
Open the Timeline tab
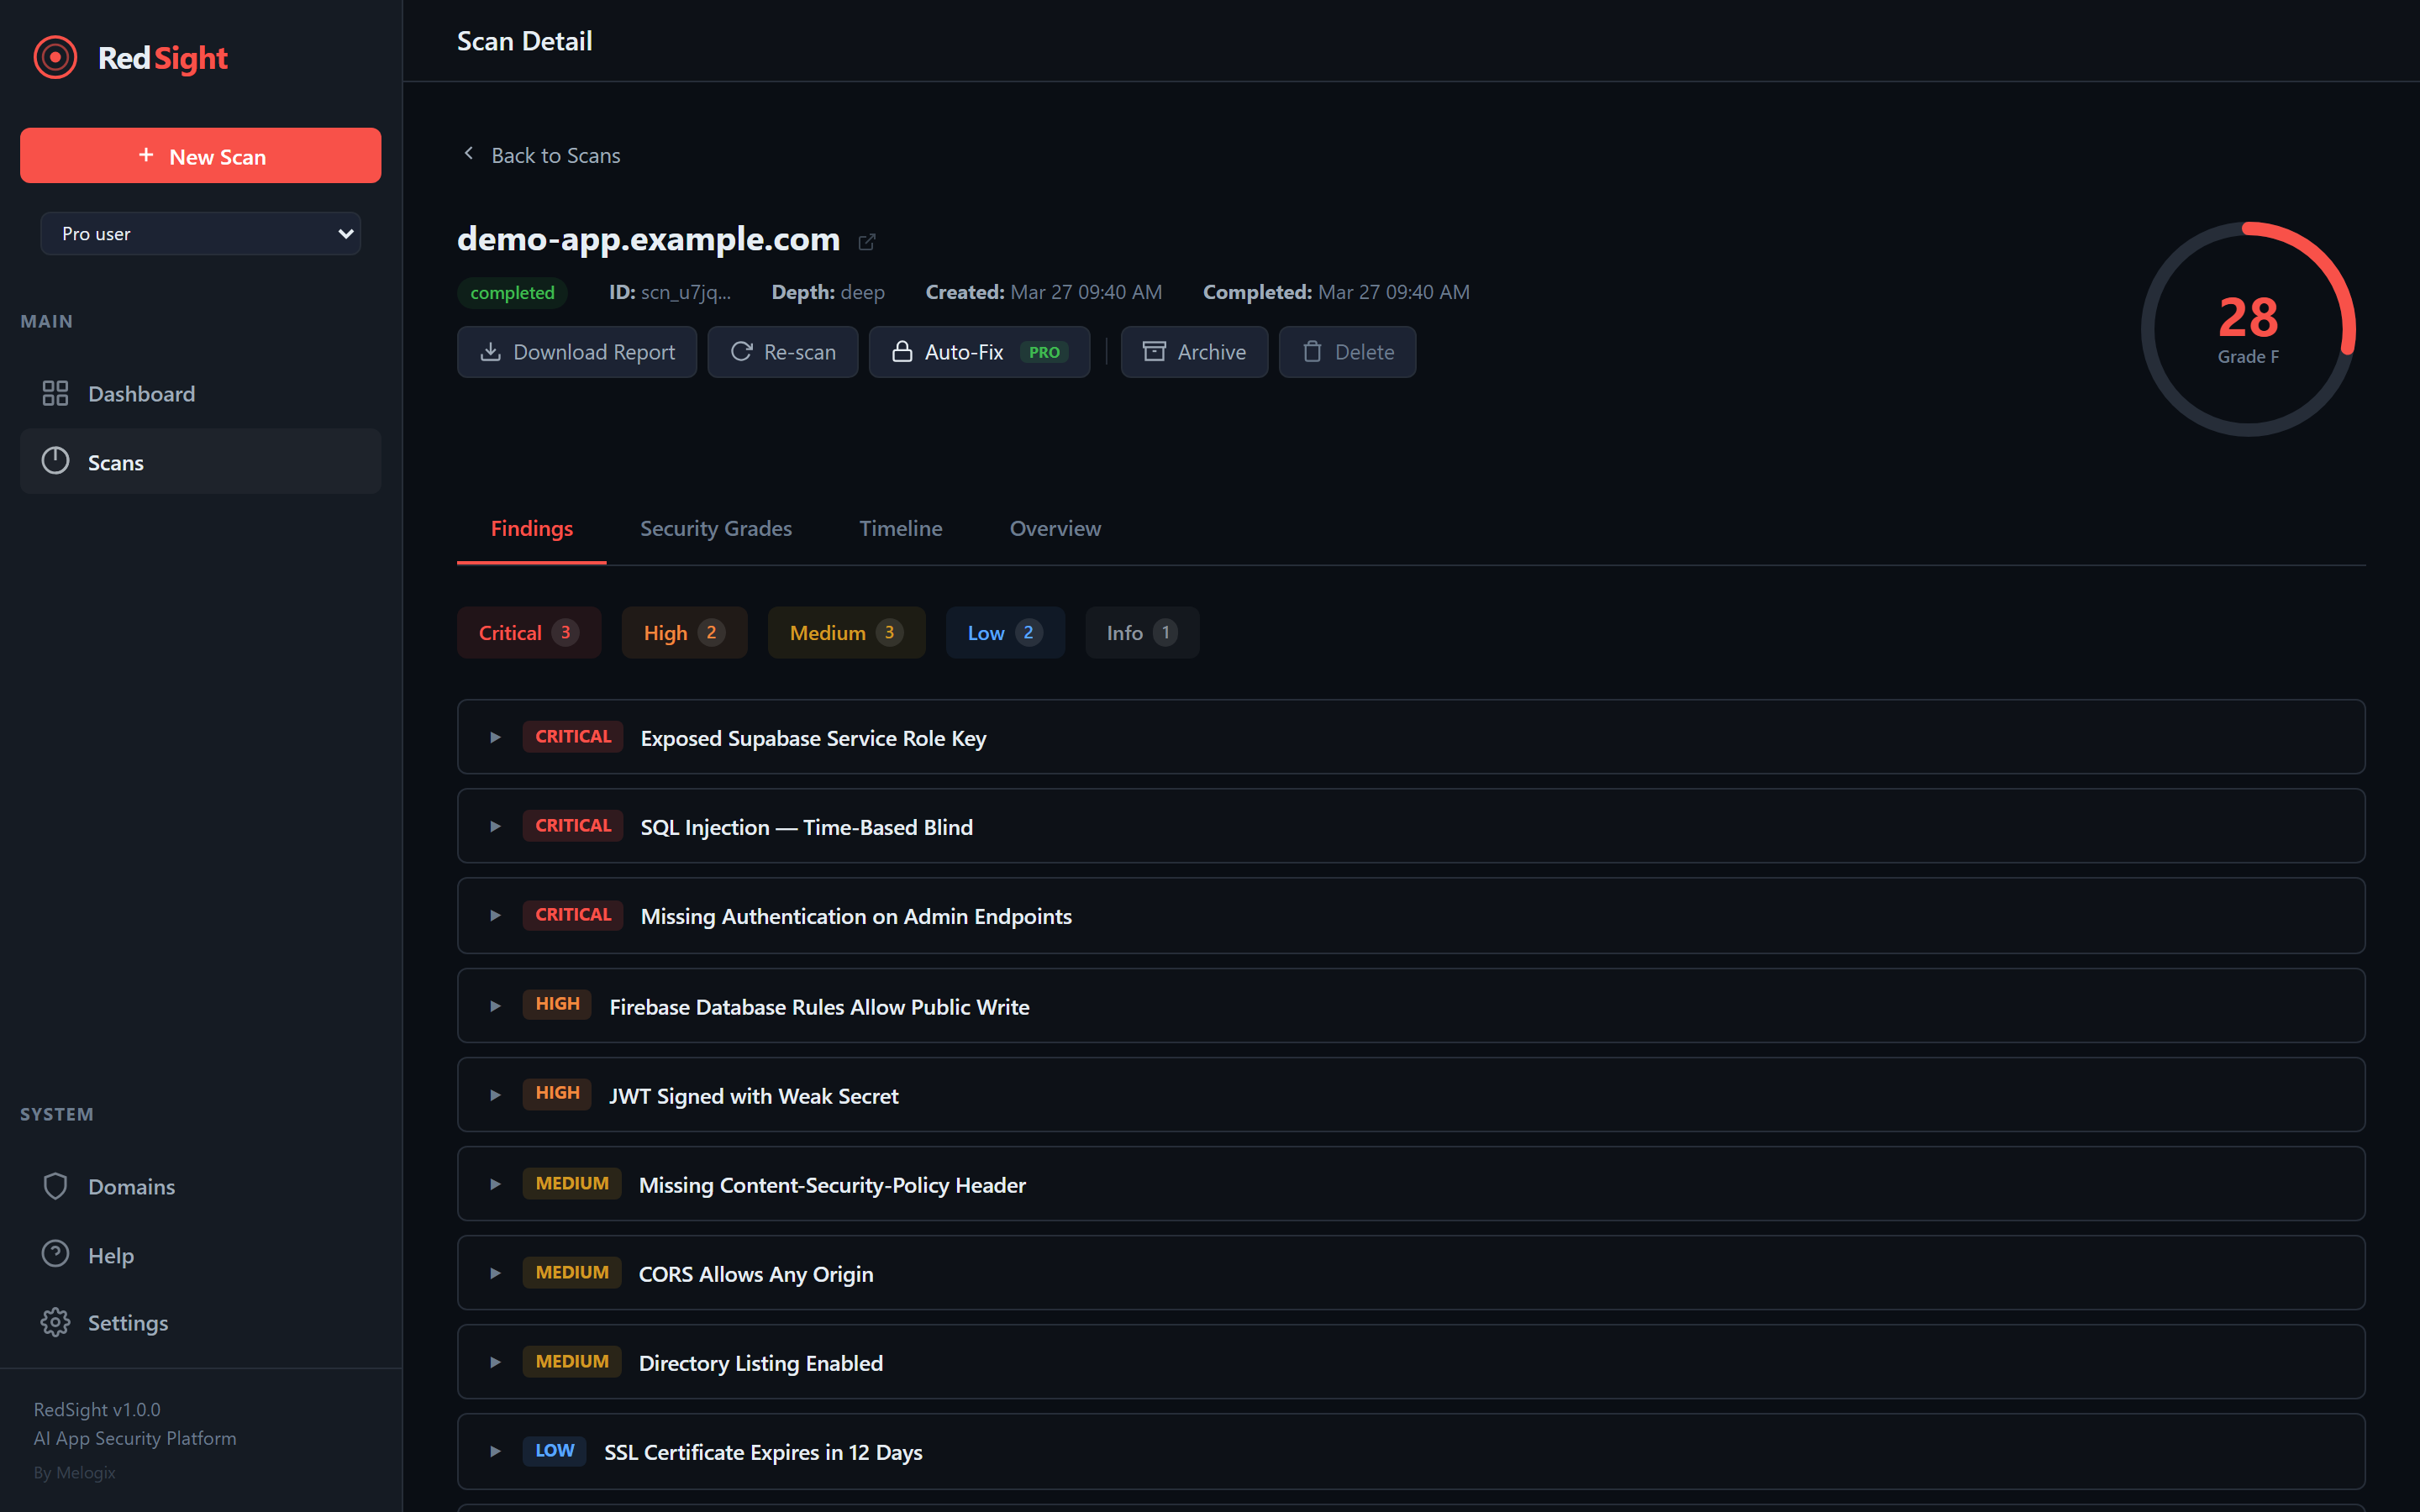(900, 528)
